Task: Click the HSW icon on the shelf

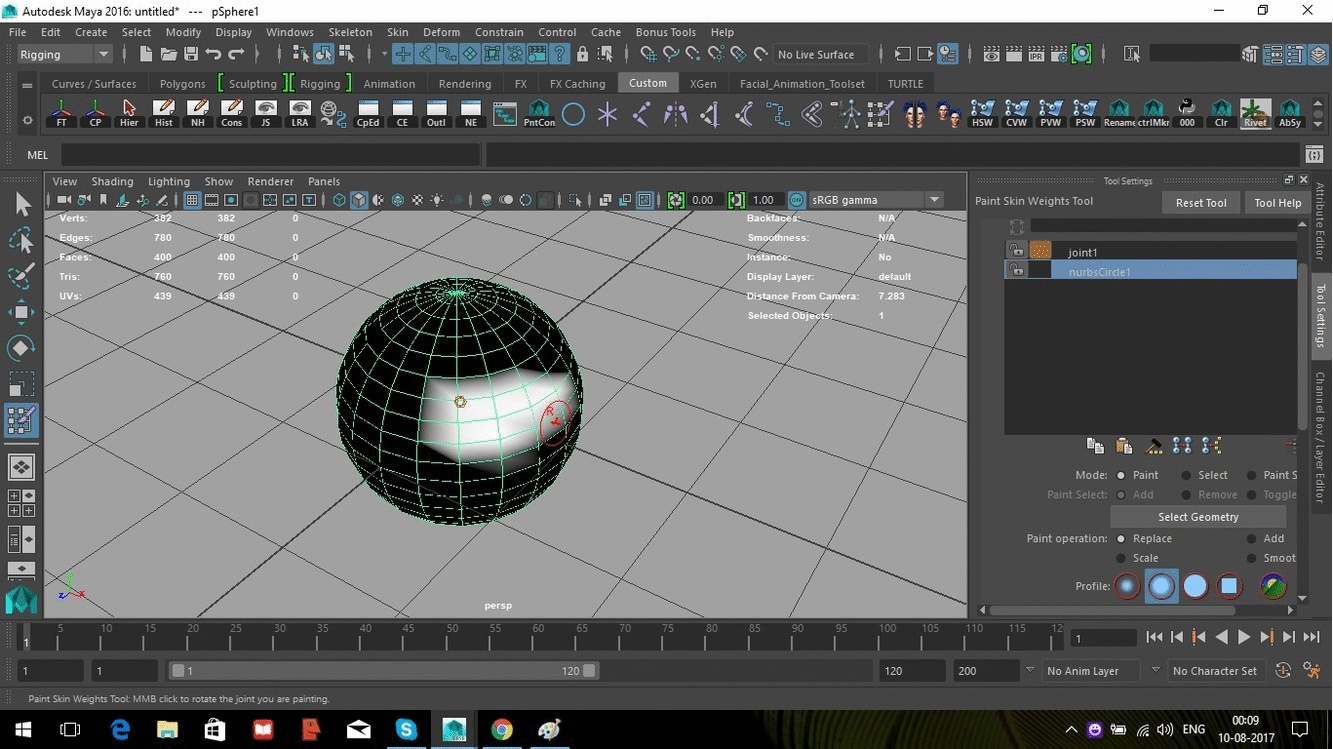Action: coord(982,113)
